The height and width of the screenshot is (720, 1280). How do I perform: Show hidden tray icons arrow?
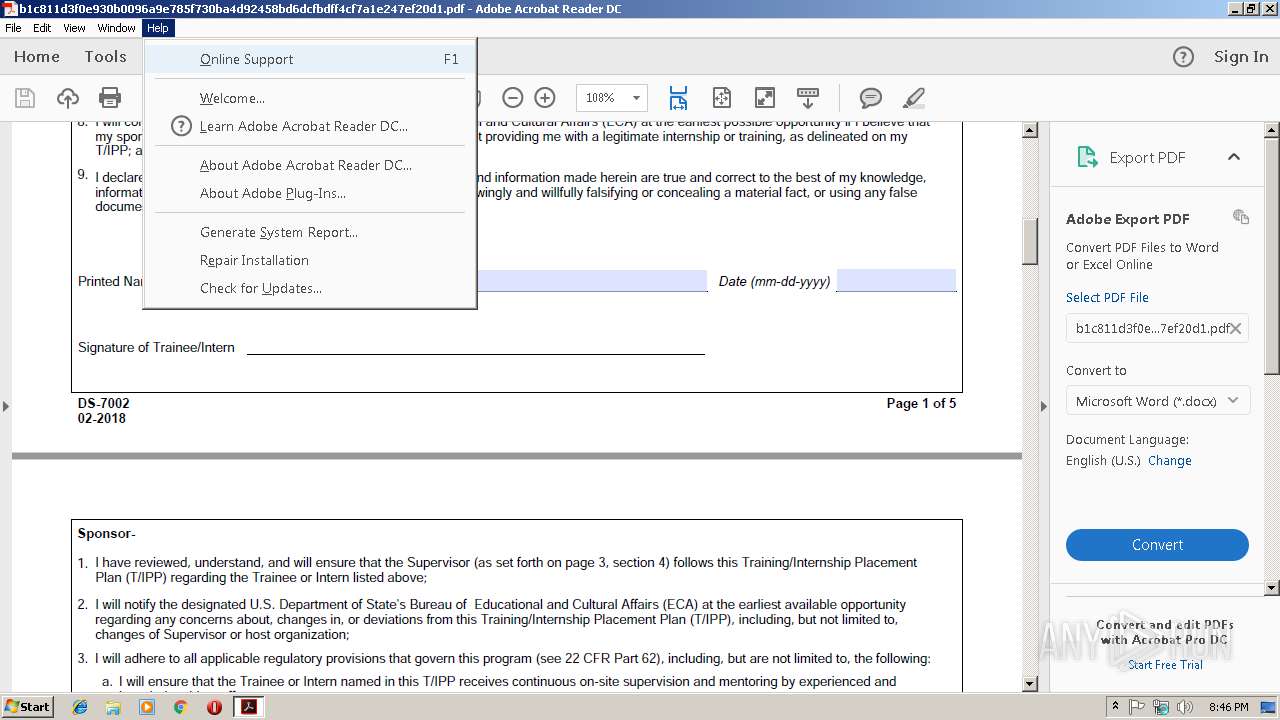1116,707
